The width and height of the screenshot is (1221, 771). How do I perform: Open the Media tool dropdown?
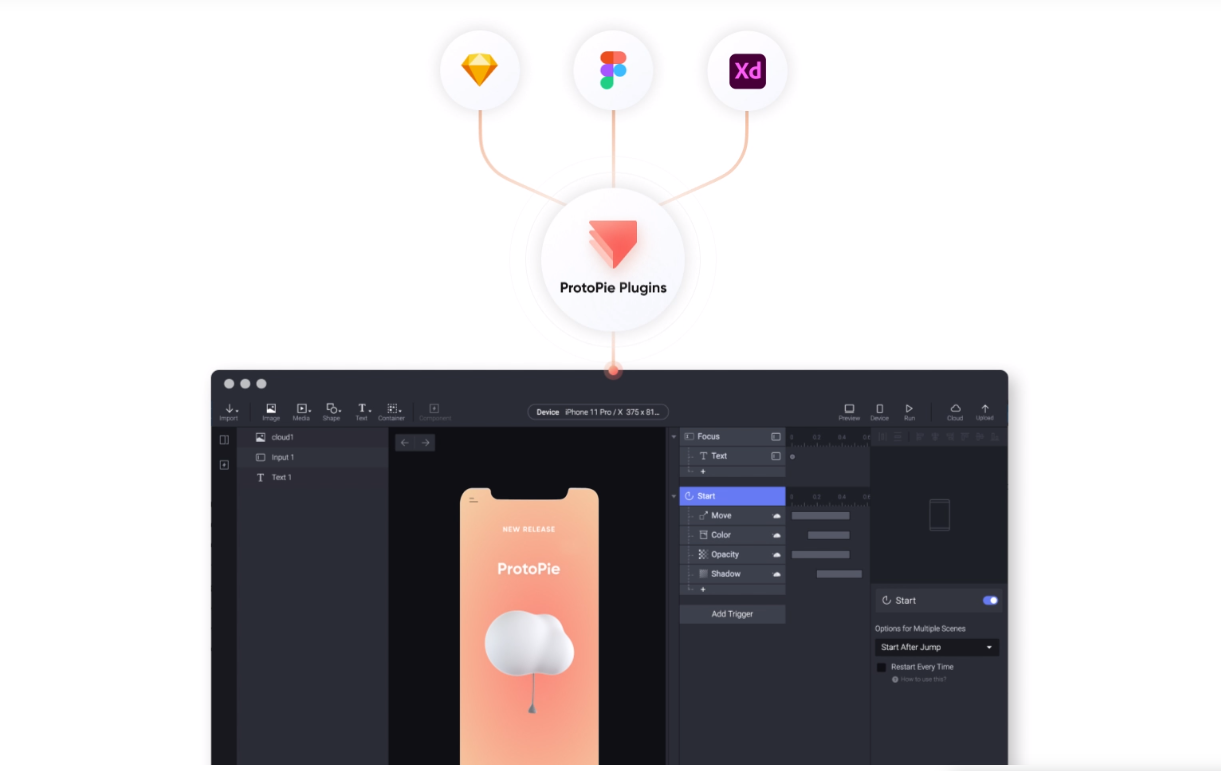click(301, 412)
